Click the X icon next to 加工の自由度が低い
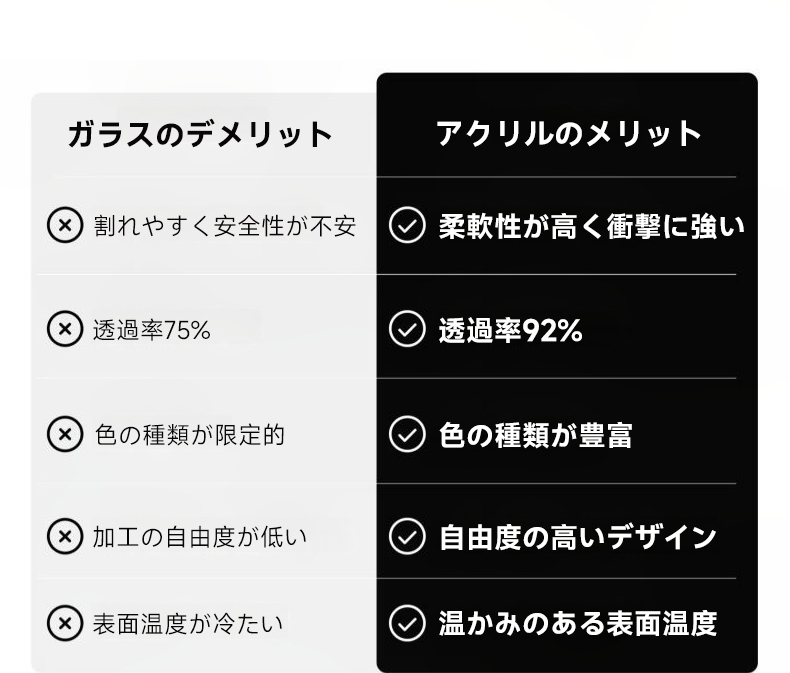 (65, 536)
